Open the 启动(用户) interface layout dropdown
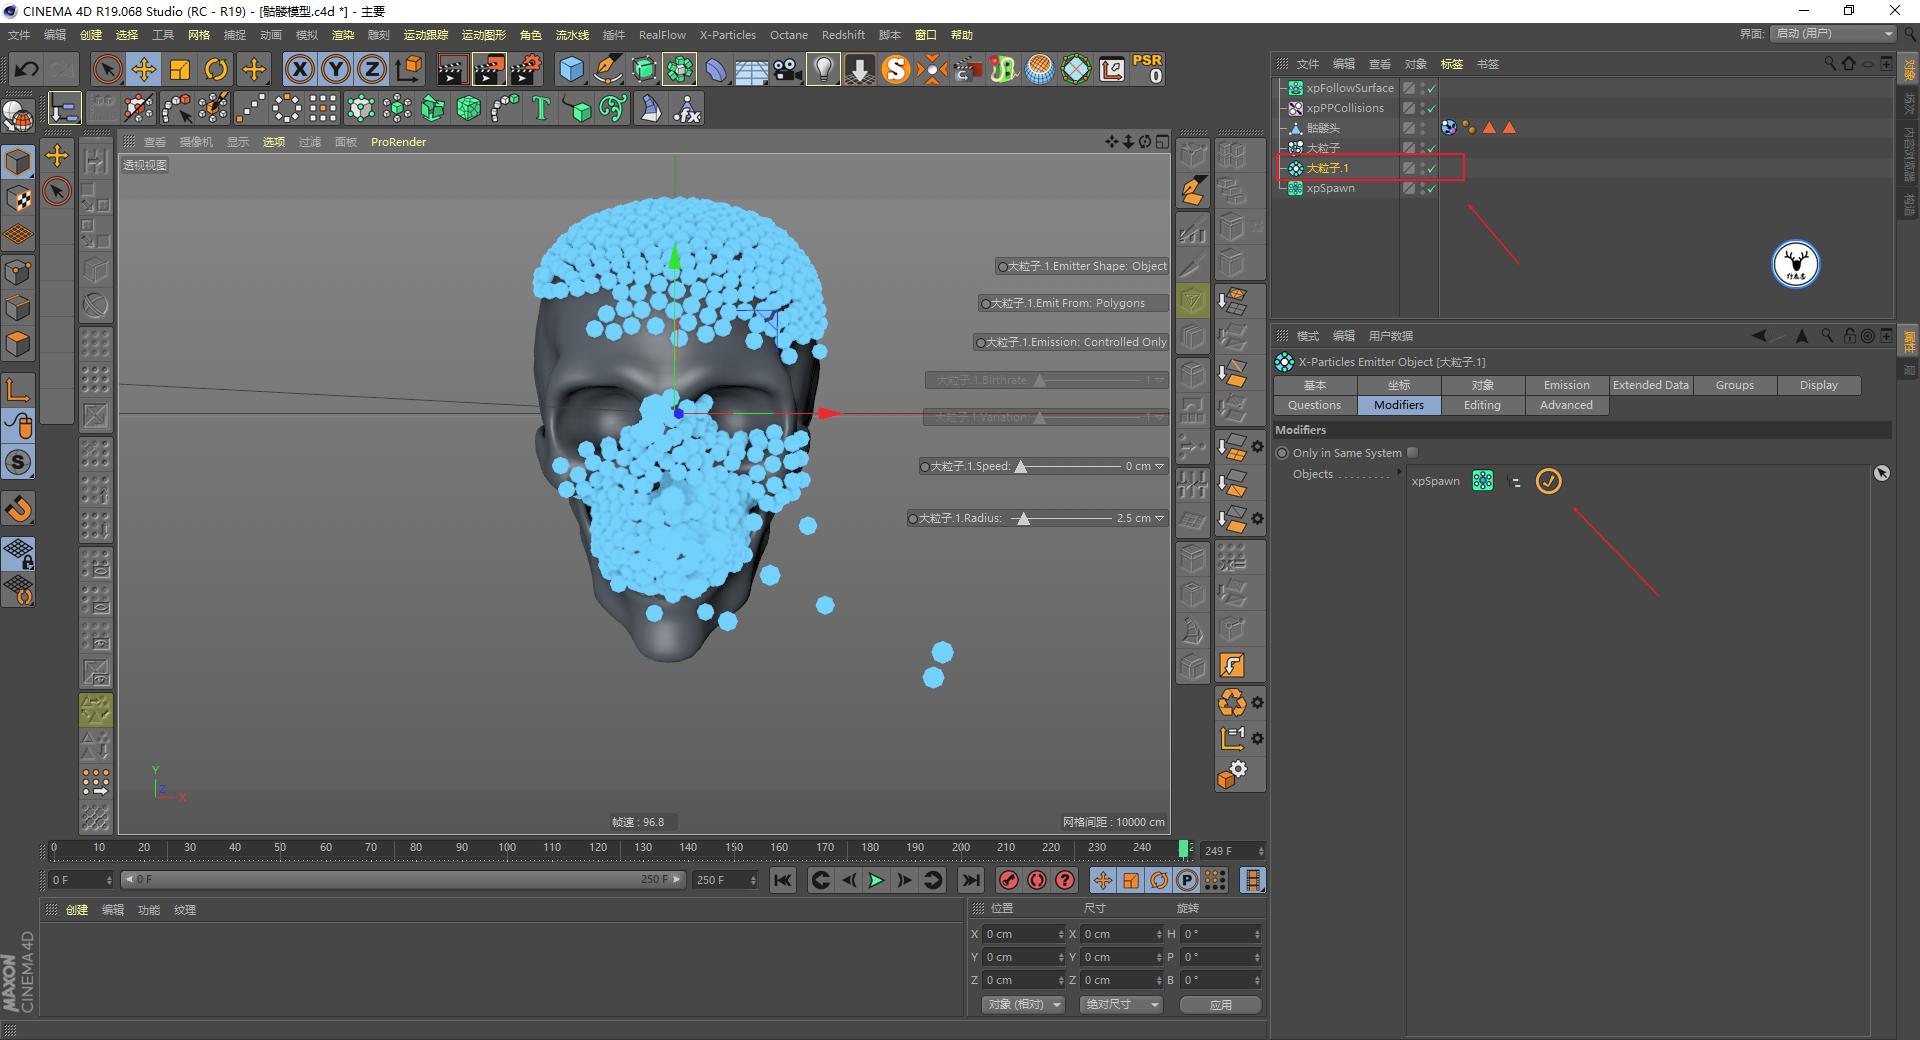This screenshot has height=1040, width=1920. (x=1832, y=33)
